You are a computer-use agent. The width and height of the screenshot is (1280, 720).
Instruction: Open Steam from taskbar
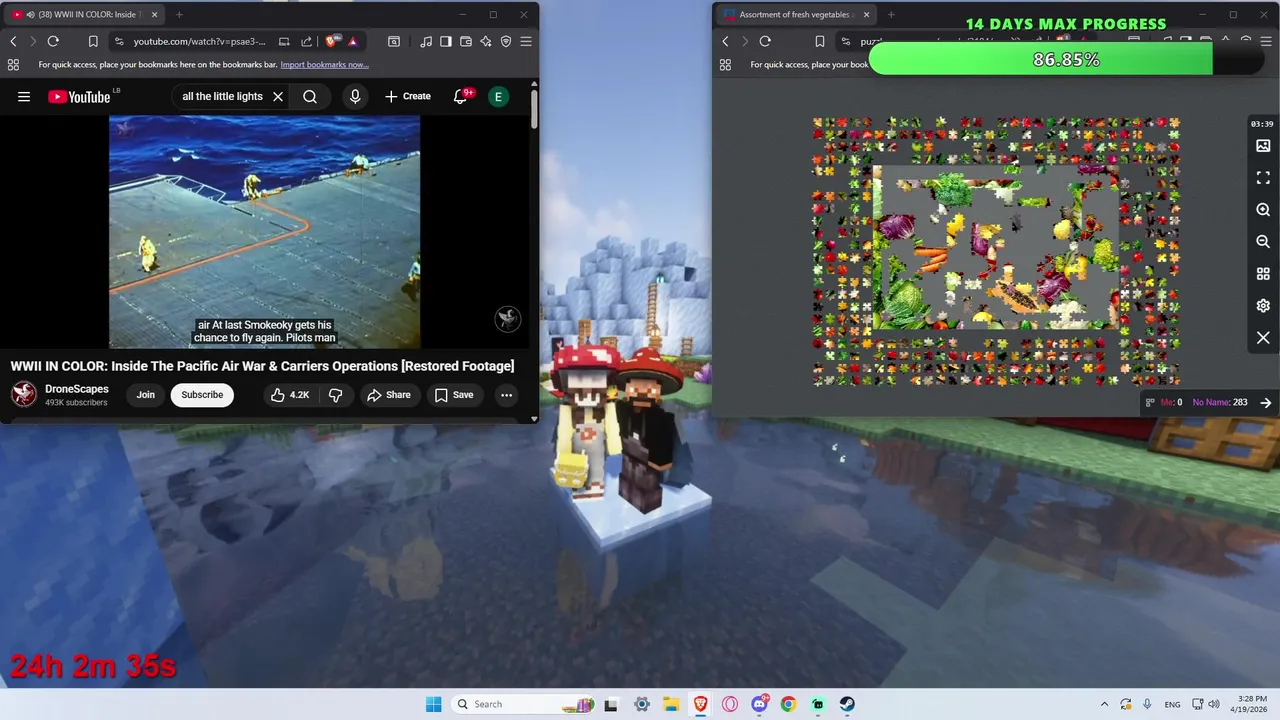(x=847, y=704)
